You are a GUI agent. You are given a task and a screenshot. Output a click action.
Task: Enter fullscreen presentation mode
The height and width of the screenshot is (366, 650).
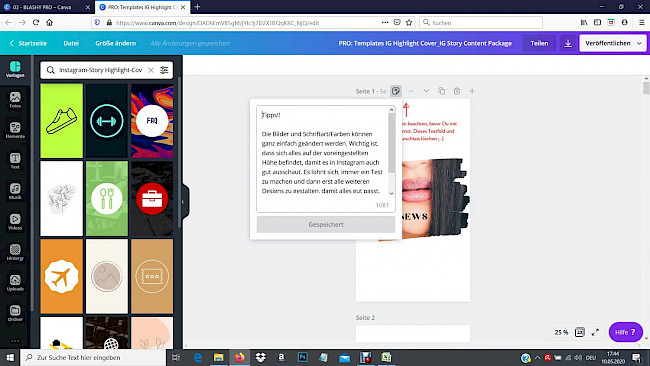[x=596, y=332]
